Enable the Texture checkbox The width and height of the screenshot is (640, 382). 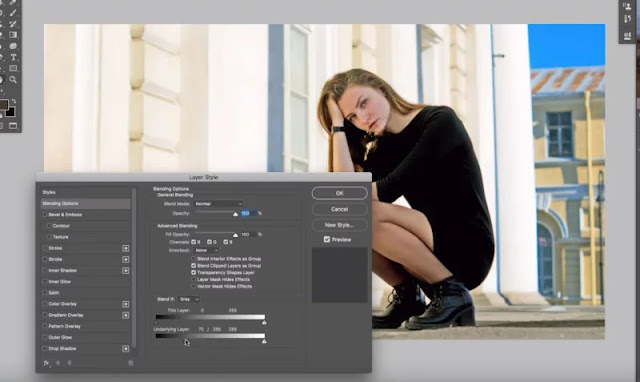point(49,237)
